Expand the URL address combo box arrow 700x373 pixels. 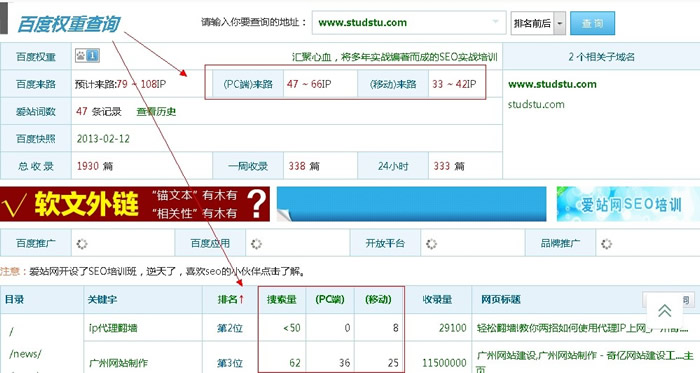tap(496, 22)
